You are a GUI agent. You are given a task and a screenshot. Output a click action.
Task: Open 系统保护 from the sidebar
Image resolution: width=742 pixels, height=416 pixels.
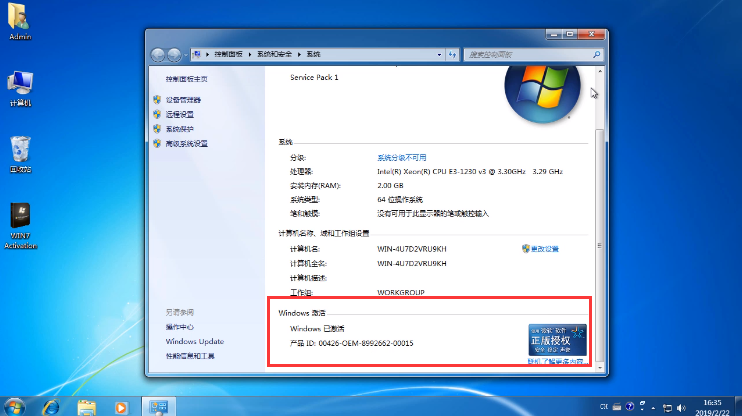(x=180, y=129)
